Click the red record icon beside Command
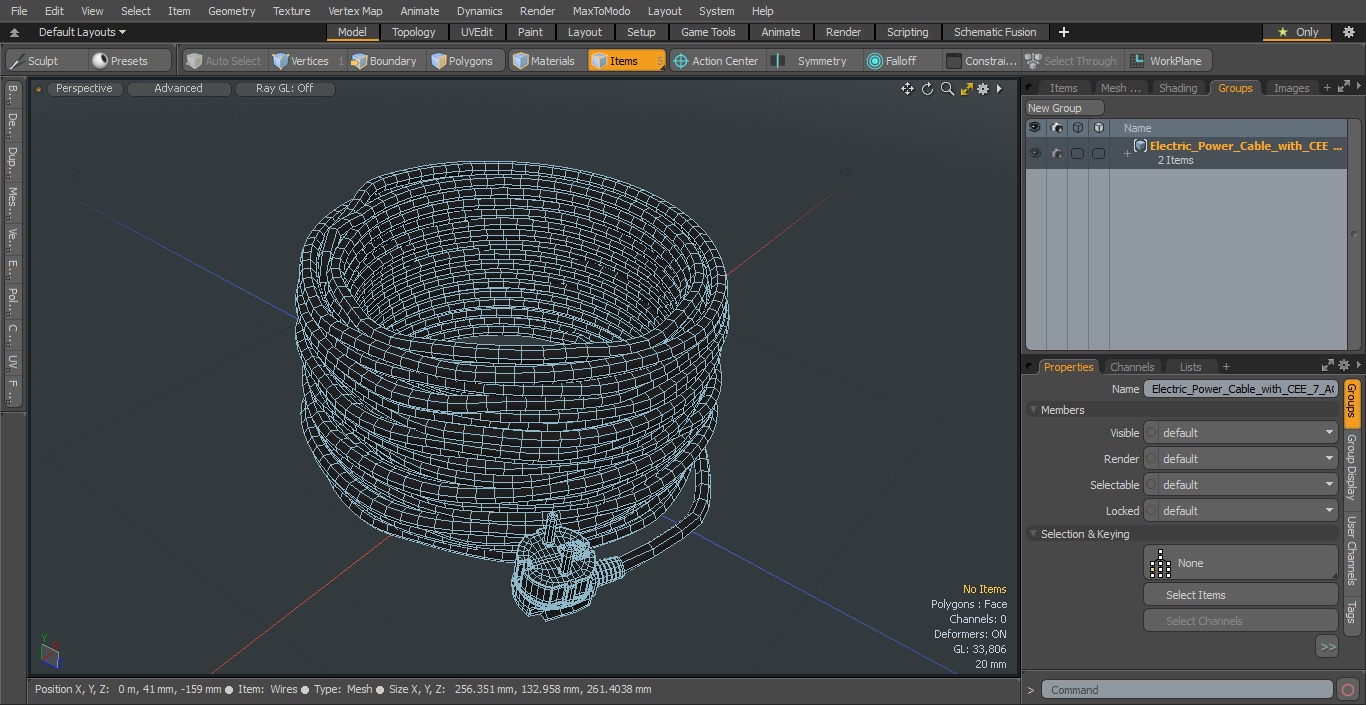The height and width of the screenshot is (705, 1366). (1347, 689)
